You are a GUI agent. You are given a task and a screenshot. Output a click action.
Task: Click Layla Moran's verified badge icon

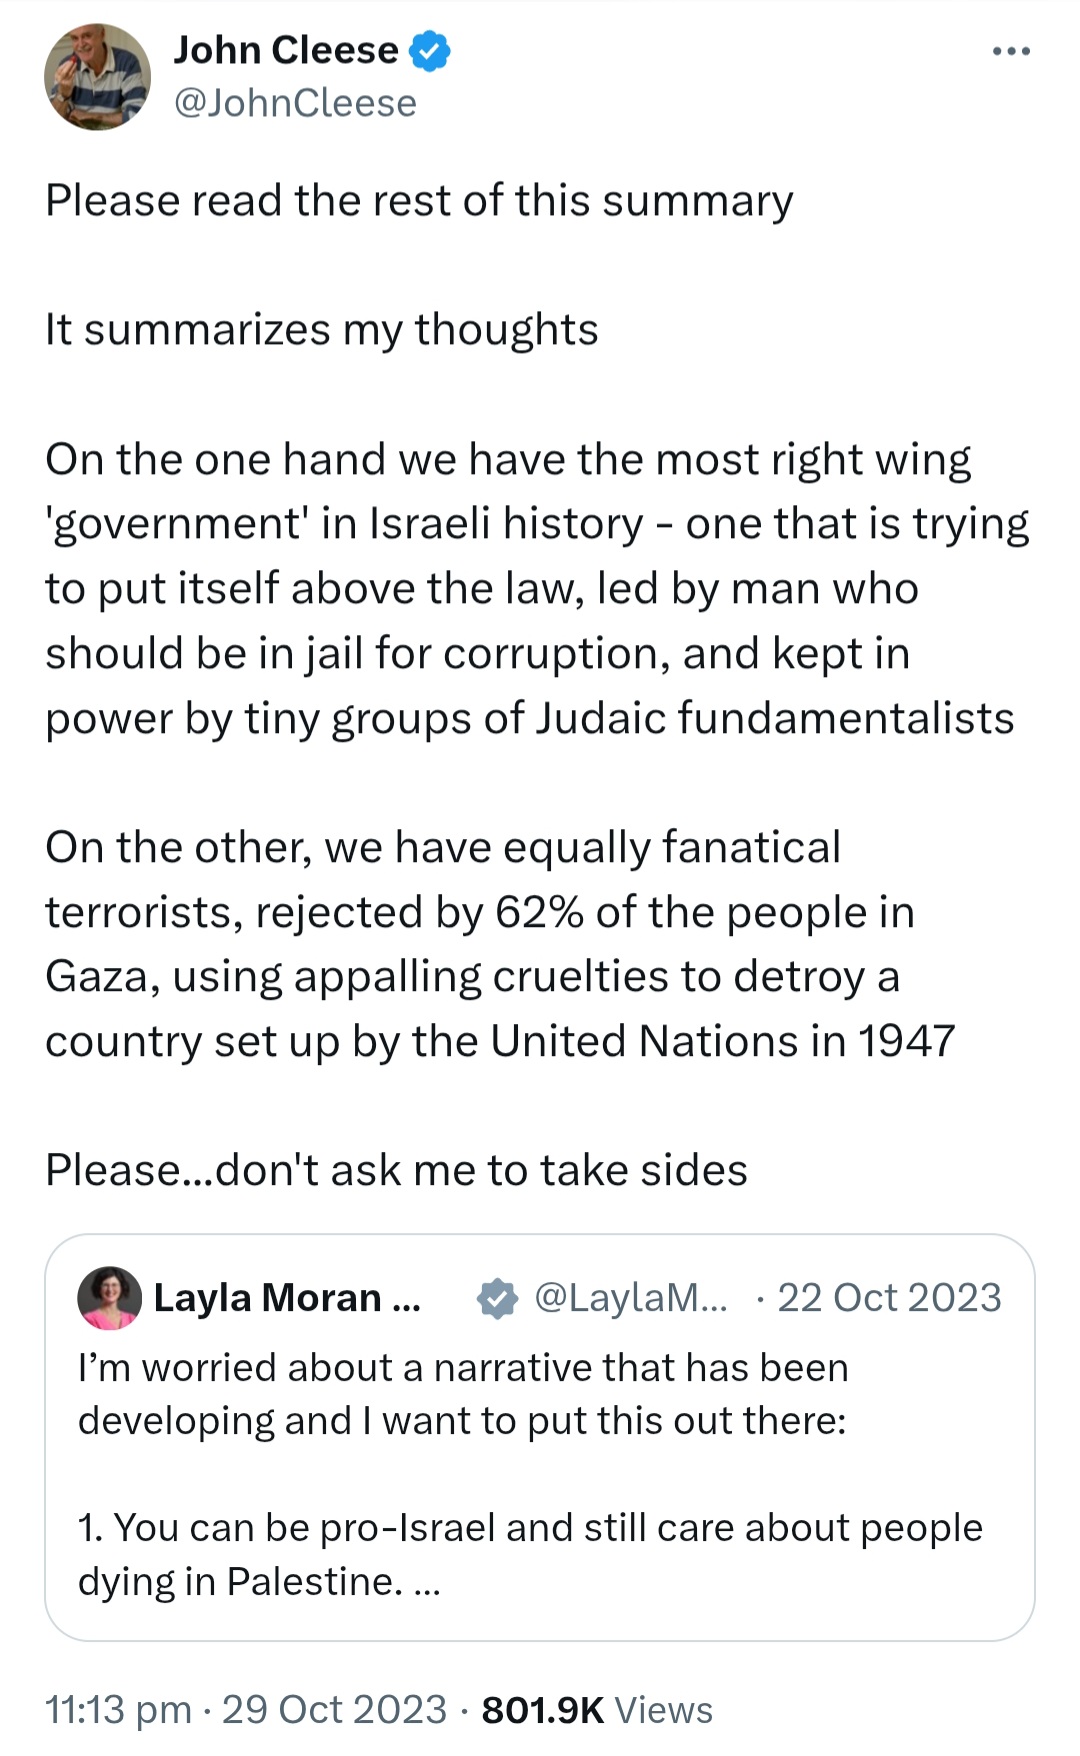coord(497,1298)
